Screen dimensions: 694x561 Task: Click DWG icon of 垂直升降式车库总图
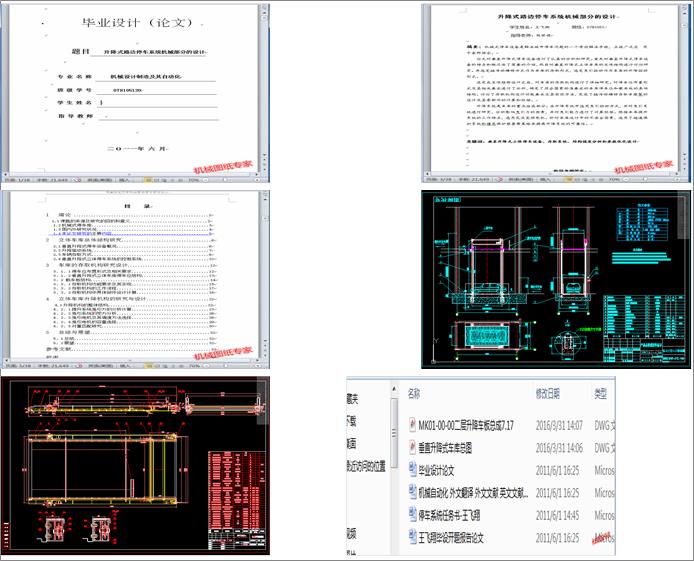(x=412, y=447)
